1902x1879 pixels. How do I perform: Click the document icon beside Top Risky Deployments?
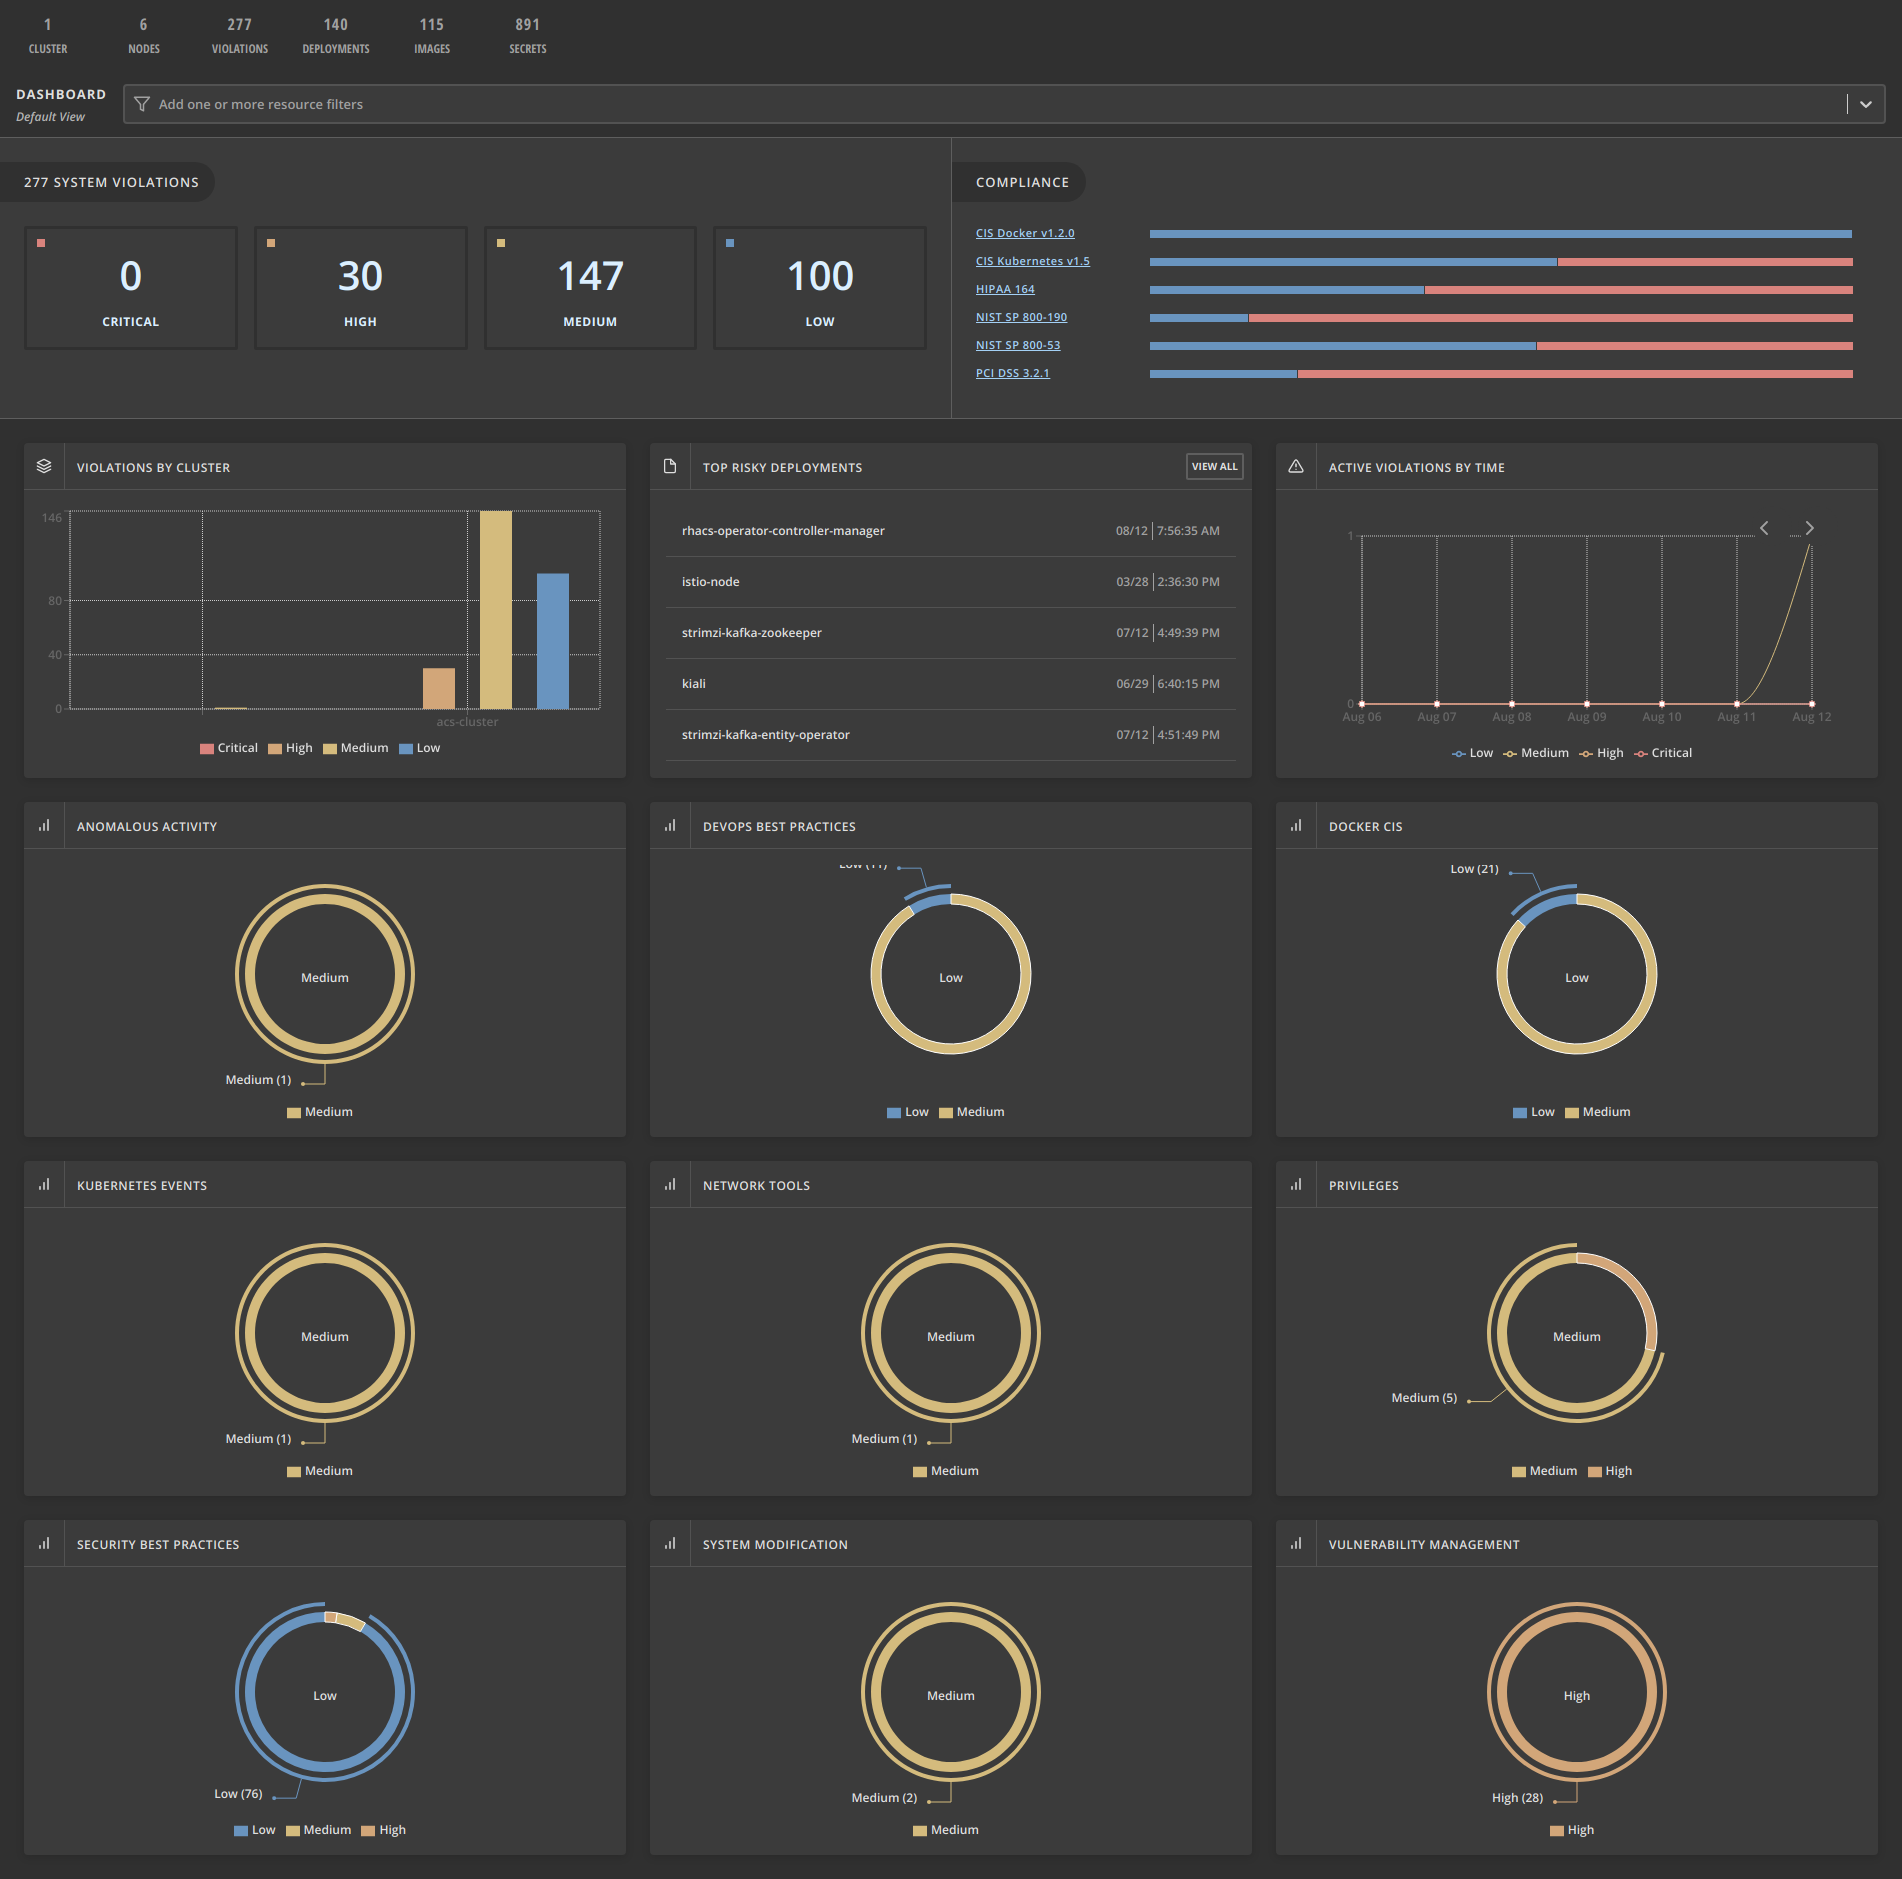(x=670, y=467)
